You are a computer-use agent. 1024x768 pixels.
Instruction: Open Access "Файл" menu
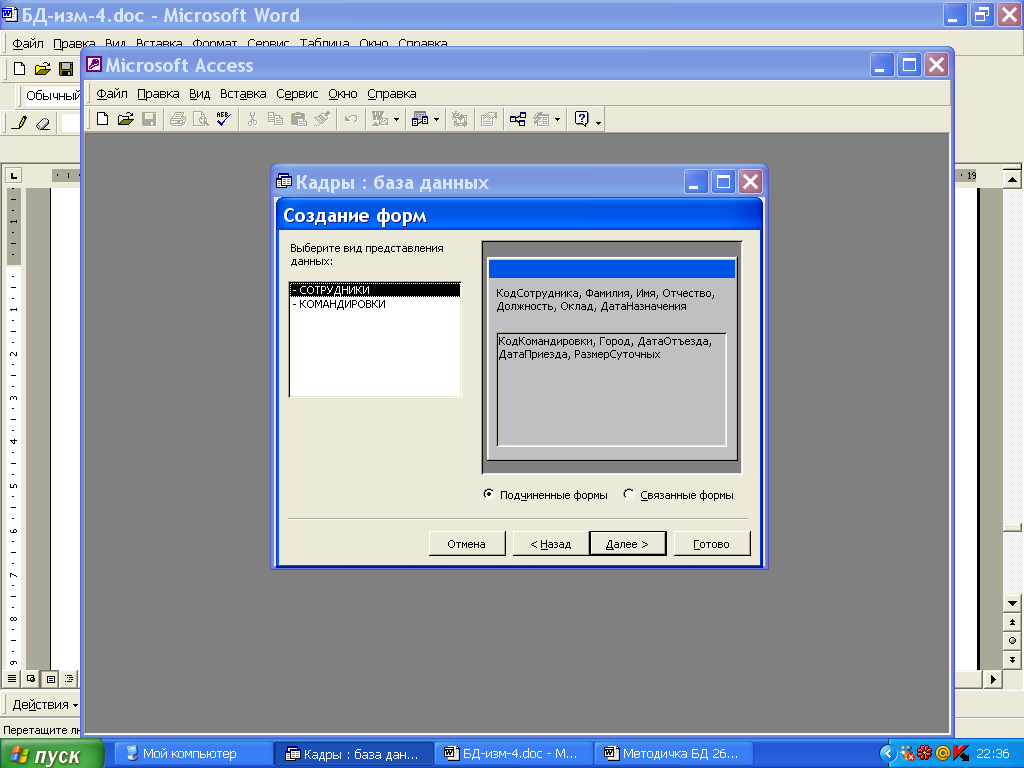(x=112, y=93)
